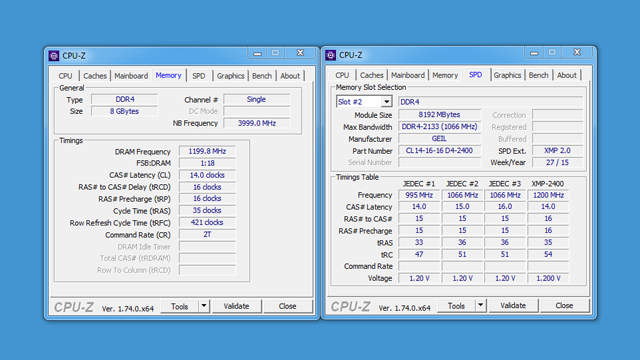Open Mainboard tab in left CPU-Z window
The height and width of the screenshot is (360, 640).
point(131,76)
